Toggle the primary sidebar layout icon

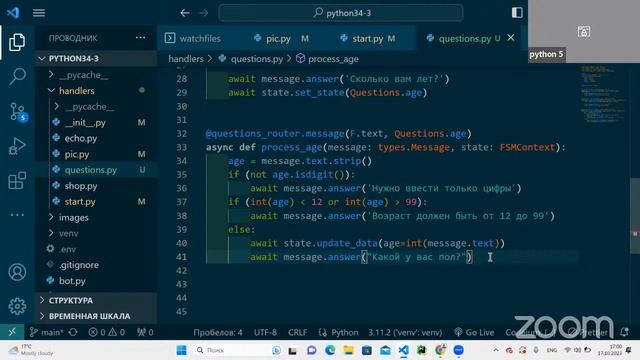pyautogui.click(x=517, y=13)
